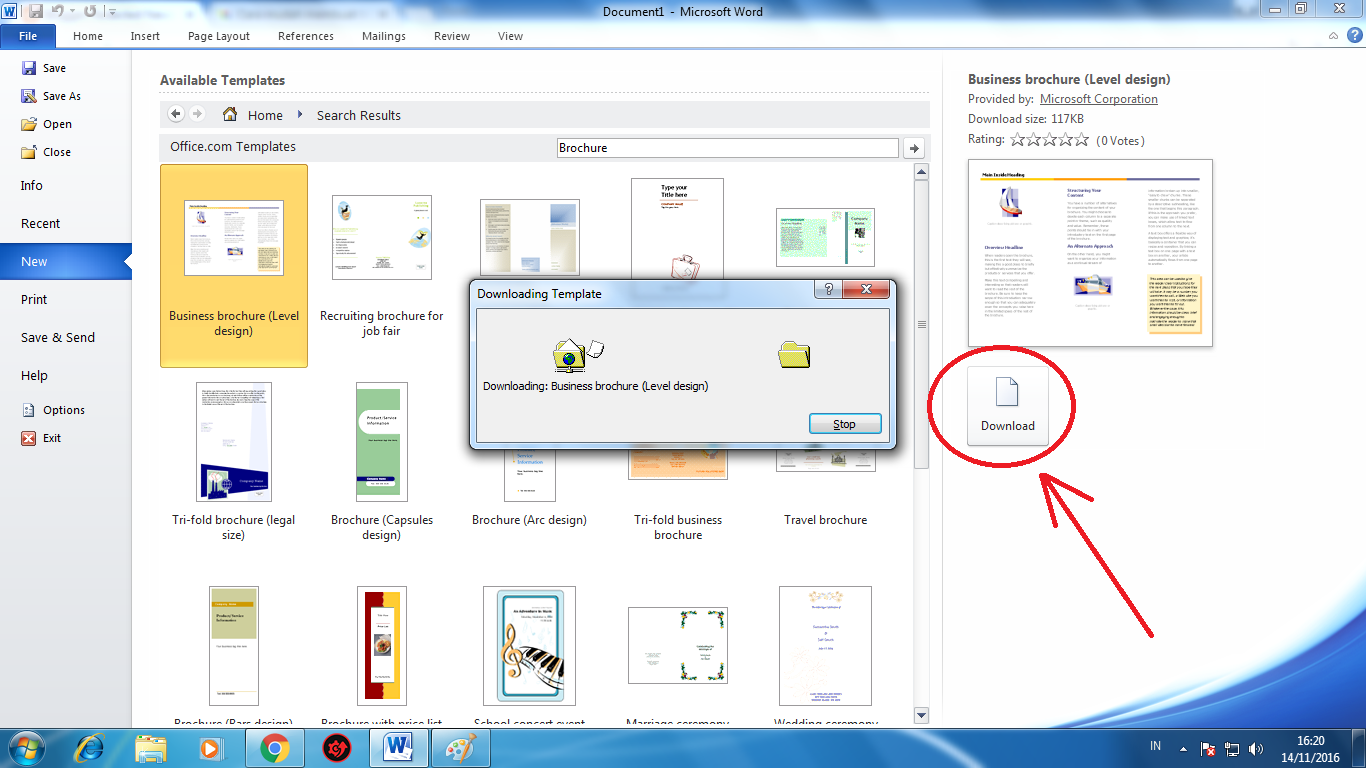Click the templates Forward arrow

197,114
